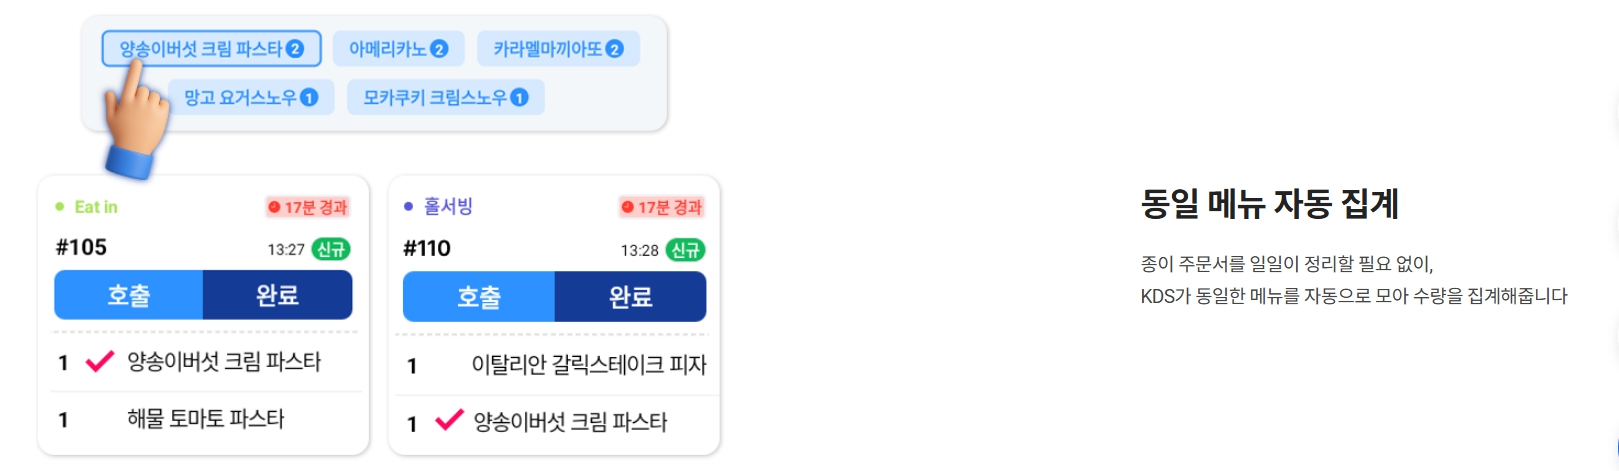Click the 카라멜마끼아또 count badge chip
This screenshot has width=1619, height=471.
point(558,48)
